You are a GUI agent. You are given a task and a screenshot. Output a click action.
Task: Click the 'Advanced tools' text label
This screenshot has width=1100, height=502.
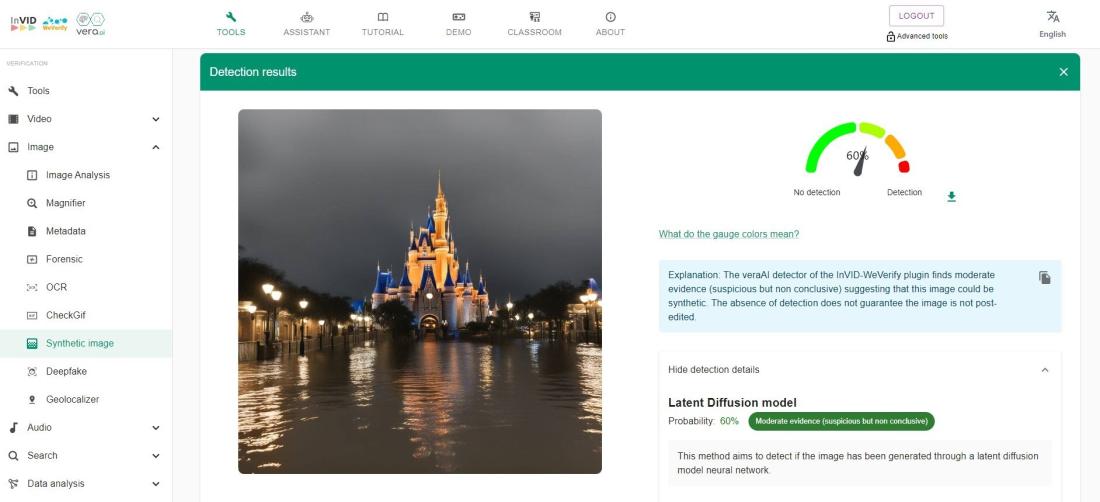click(923, 36)
